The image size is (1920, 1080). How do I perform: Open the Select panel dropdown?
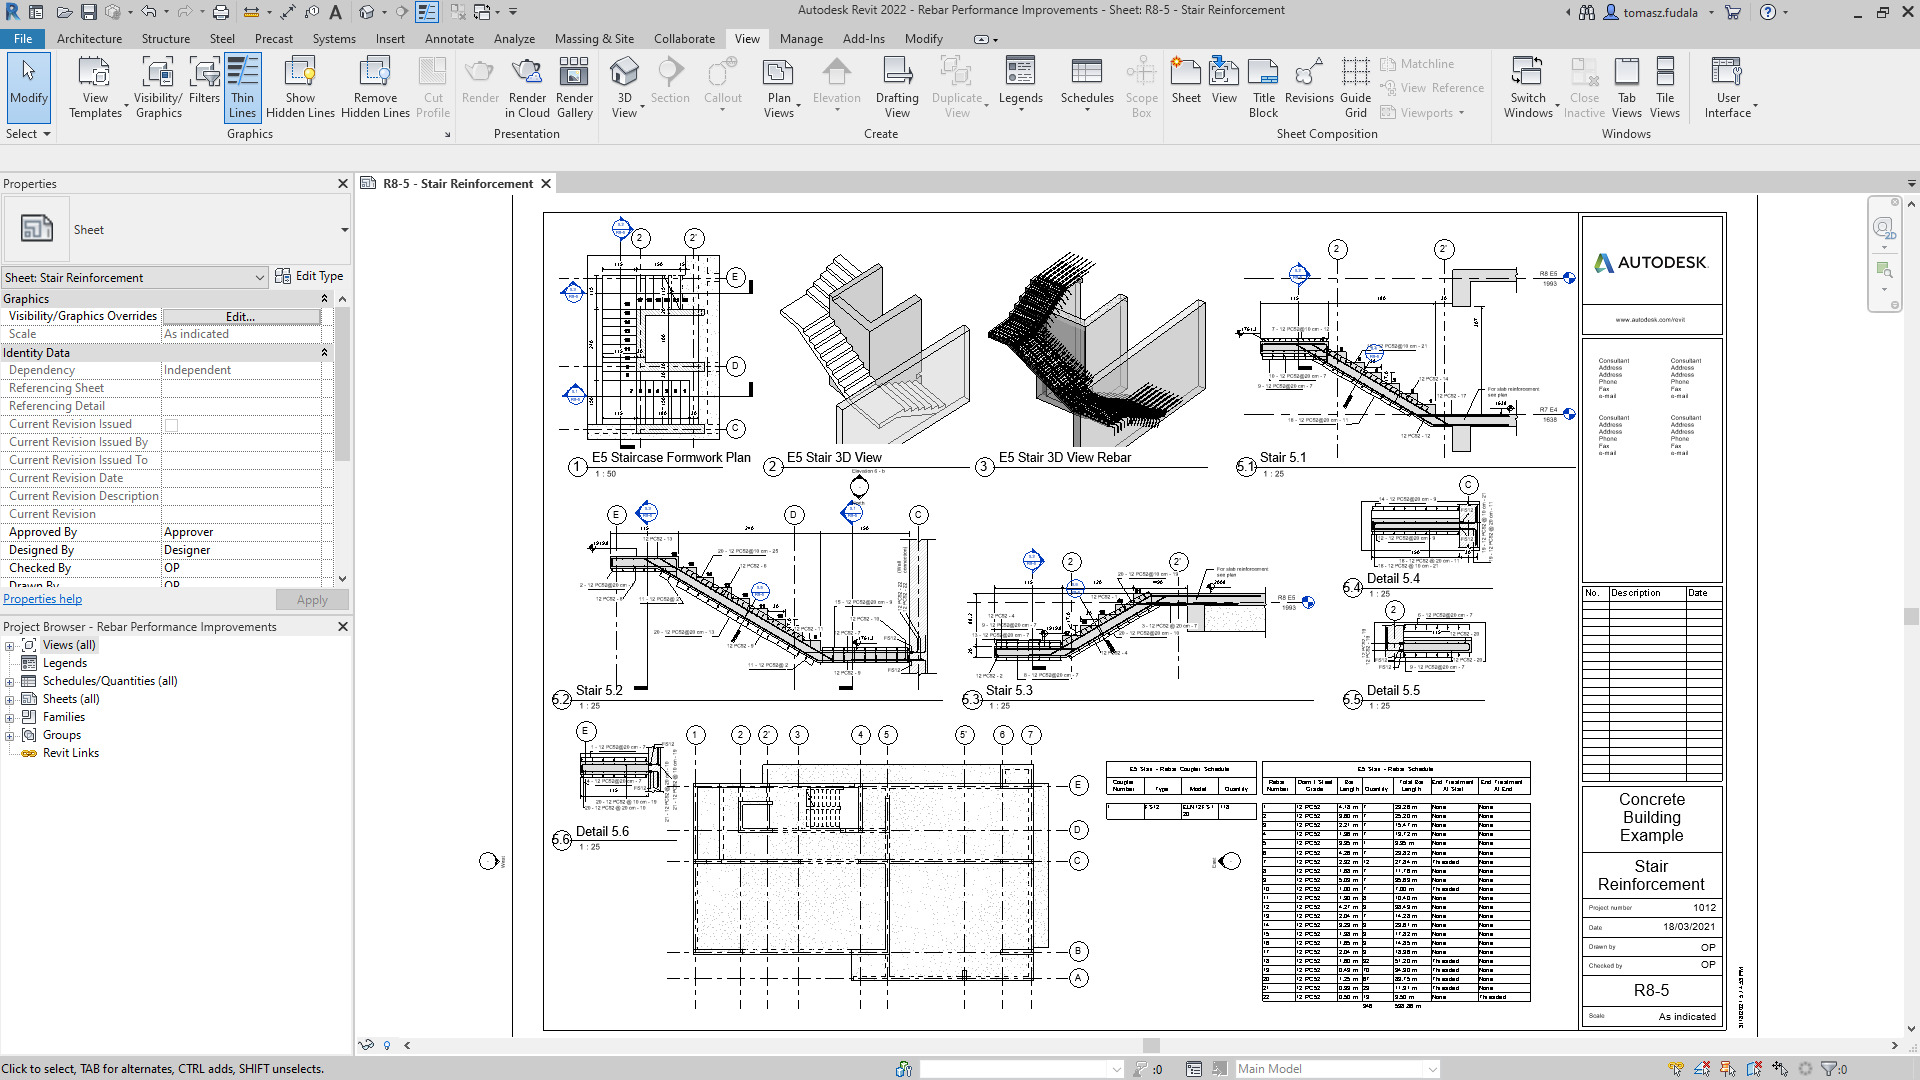[28, 134]
